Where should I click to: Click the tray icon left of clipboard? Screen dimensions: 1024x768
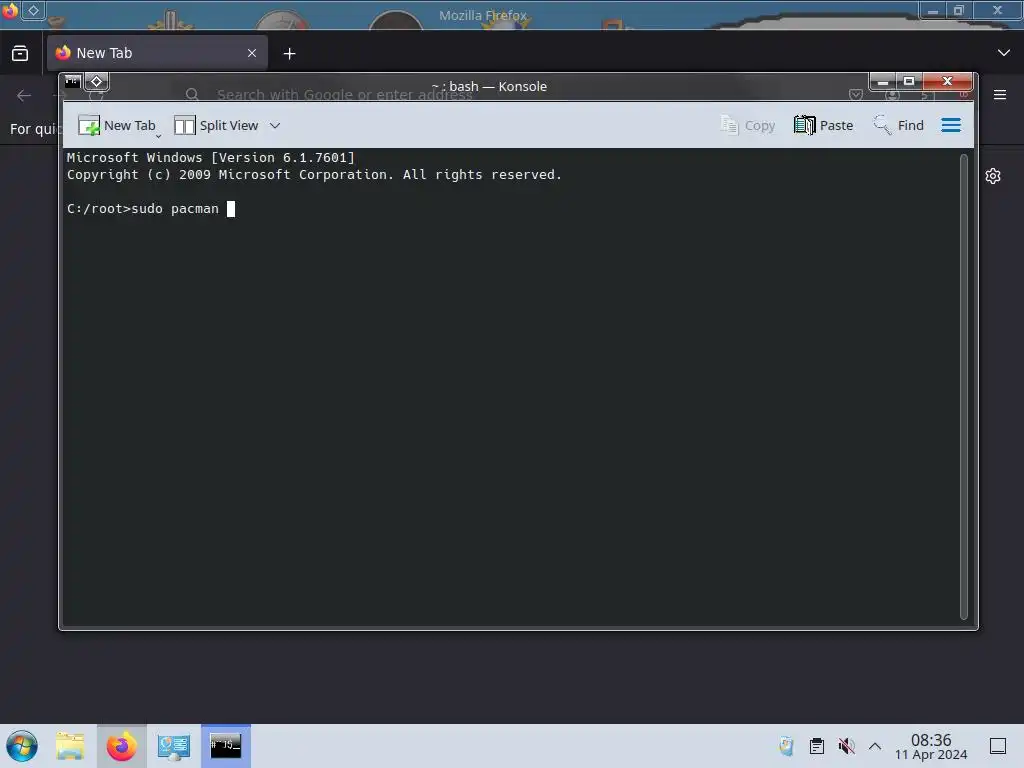point(786,746)
